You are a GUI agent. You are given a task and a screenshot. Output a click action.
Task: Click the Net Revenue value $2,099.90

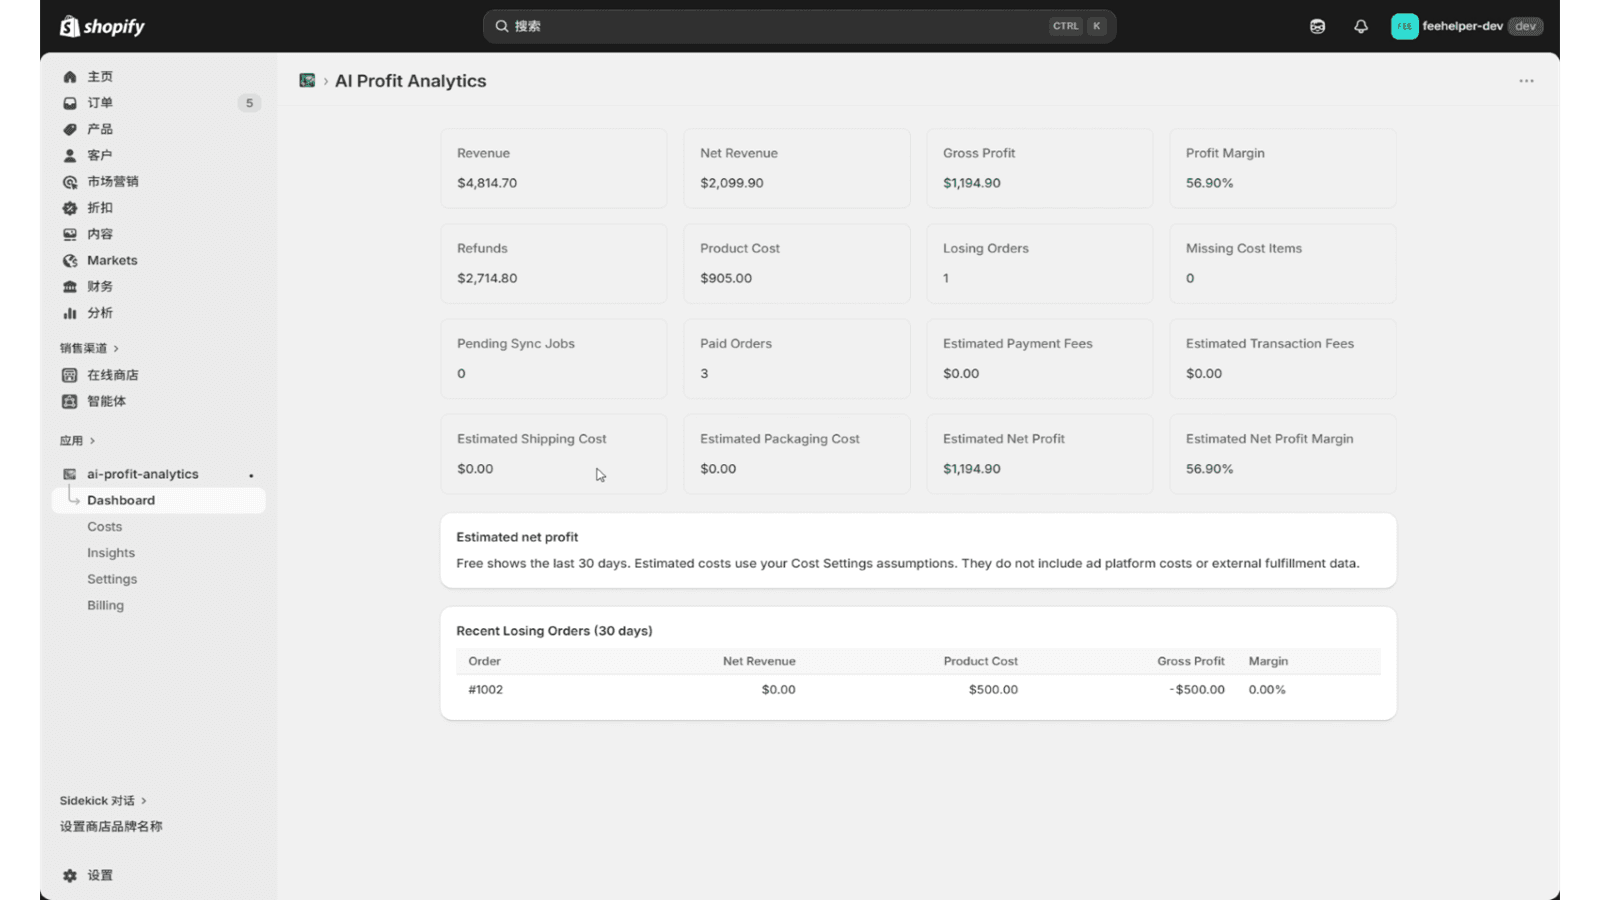(x=731, y=183)
